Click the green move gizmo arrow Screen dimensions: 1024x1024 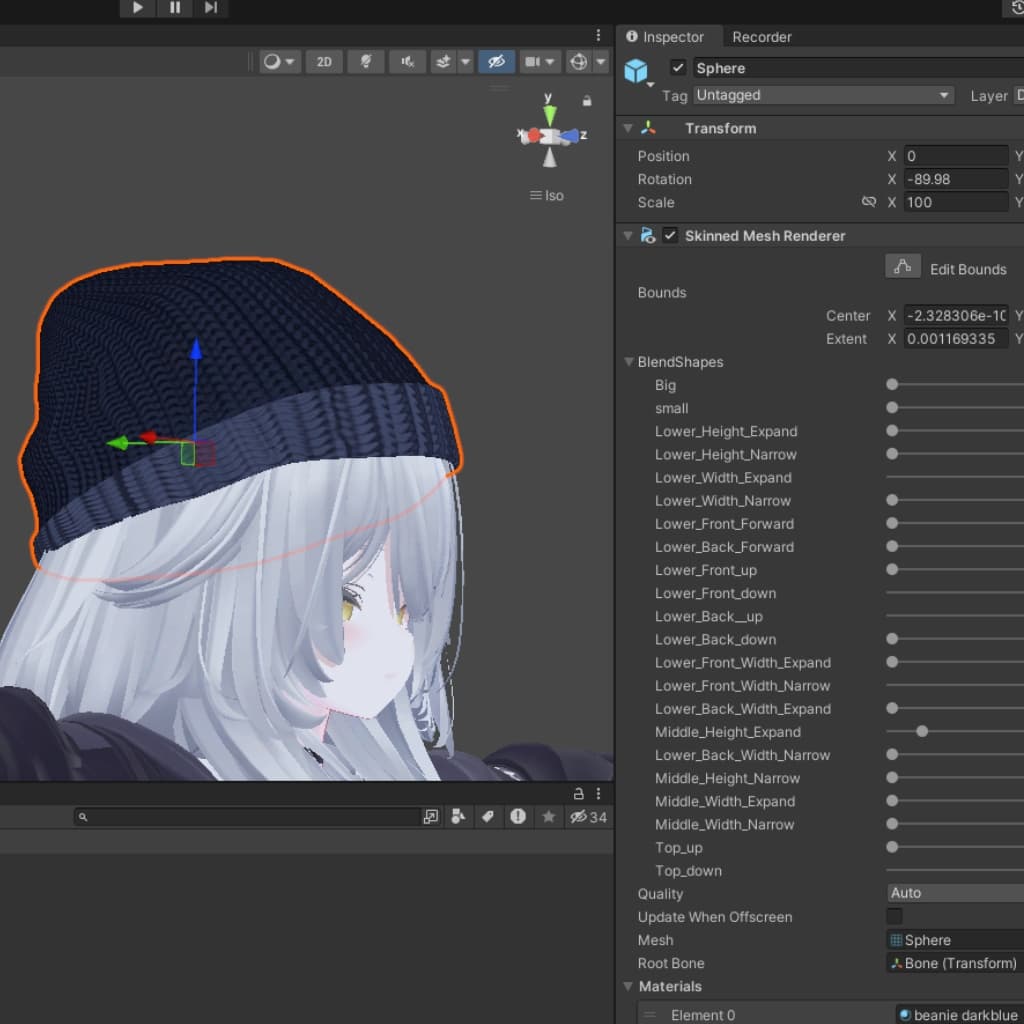(x=118, y=443)
